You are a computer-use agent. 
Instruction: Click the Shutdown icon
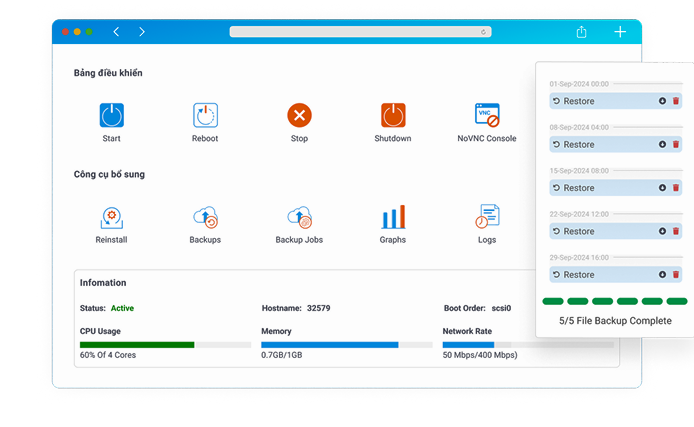click(393, 115)
